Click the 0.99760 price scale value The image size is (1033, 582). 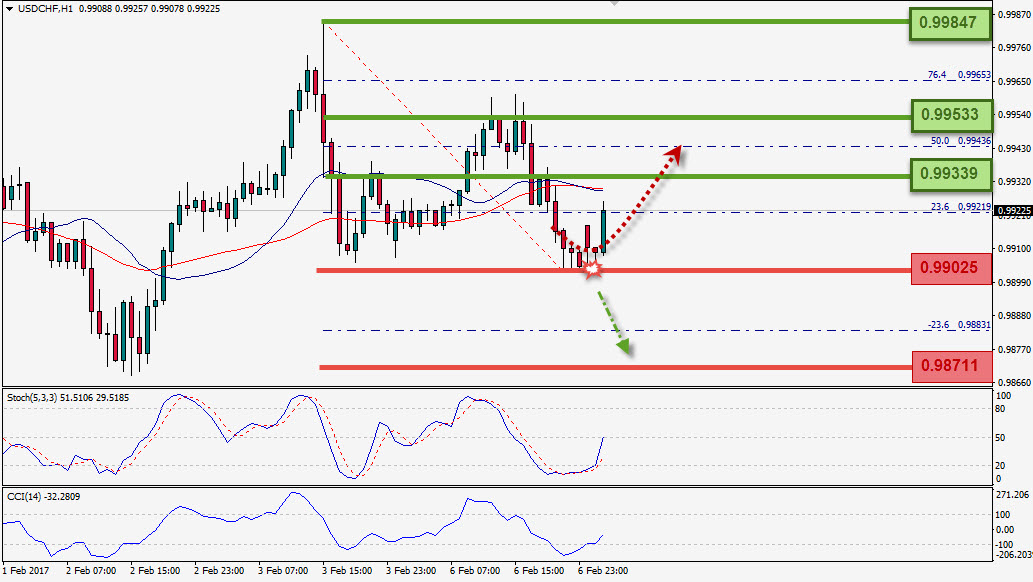1015,47
